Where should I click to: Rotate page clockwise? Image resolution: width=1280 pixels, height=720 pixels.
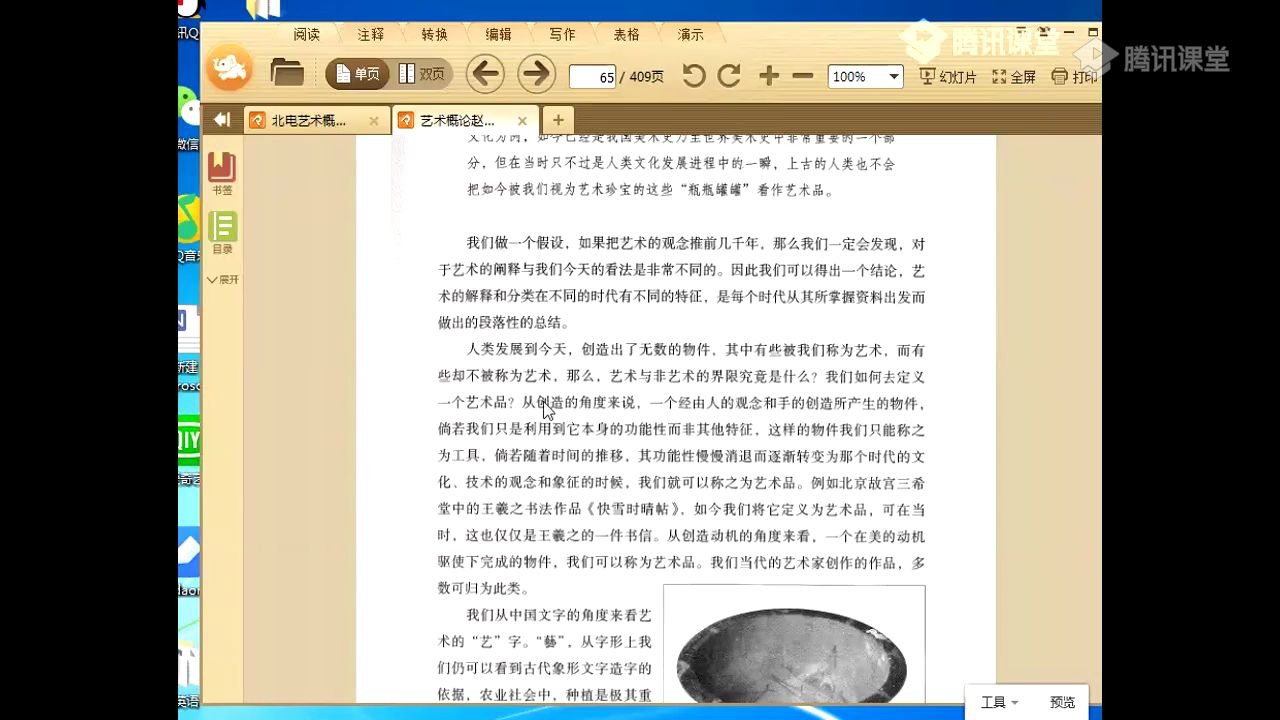coord(729,75)
